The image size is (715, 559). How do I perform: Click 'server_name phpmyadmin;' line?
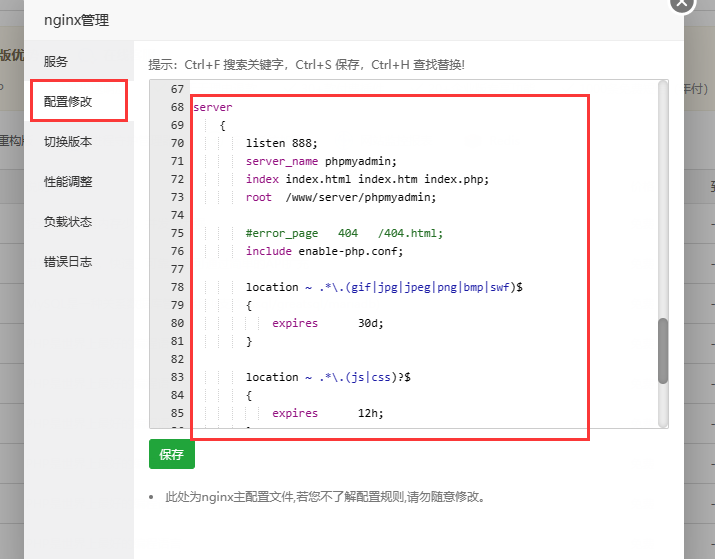point(321,161)
